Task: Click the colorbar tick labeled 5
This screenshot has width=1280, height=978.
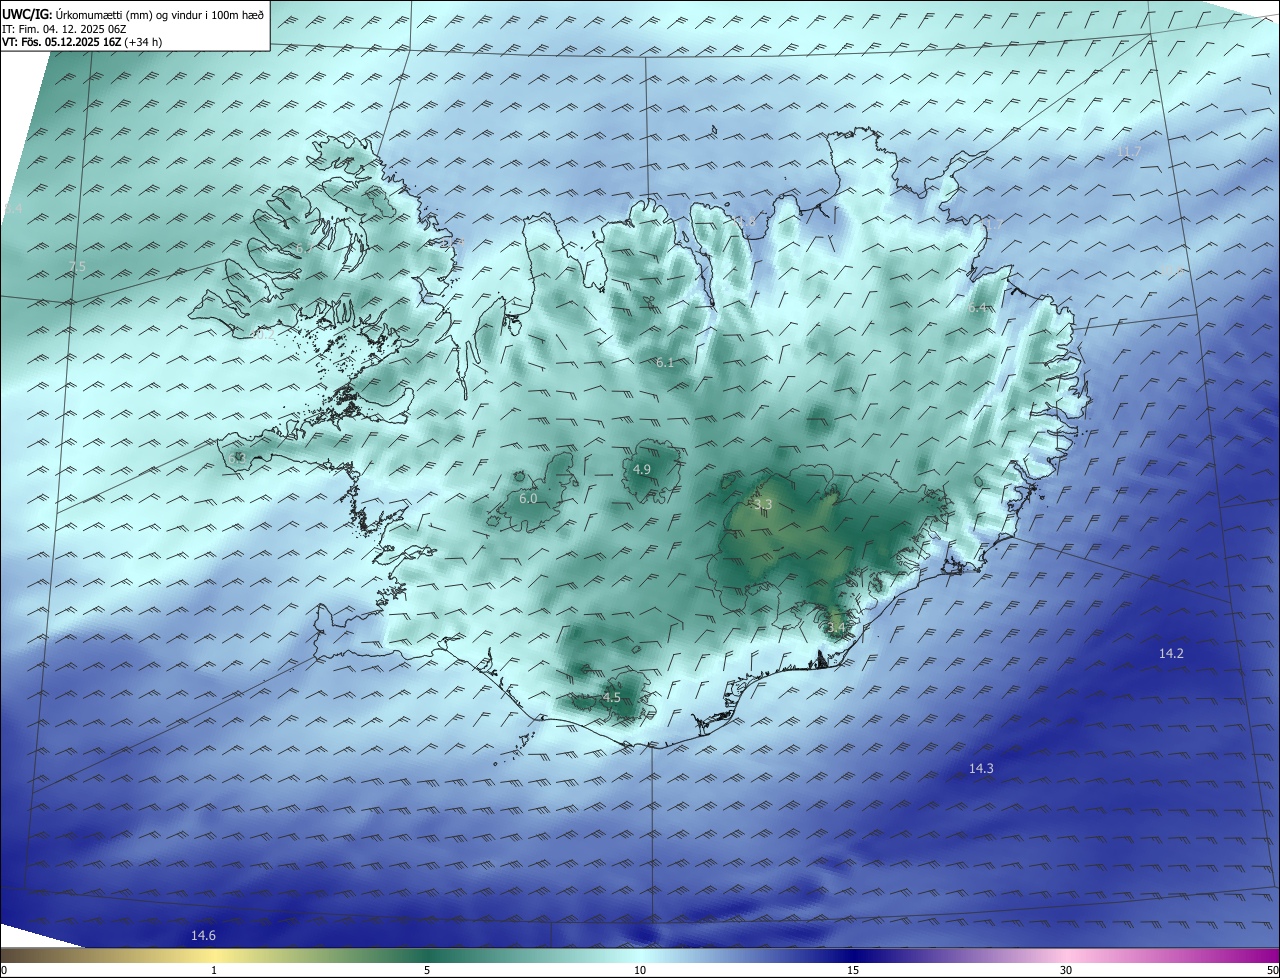Action: tap(427, 970)
